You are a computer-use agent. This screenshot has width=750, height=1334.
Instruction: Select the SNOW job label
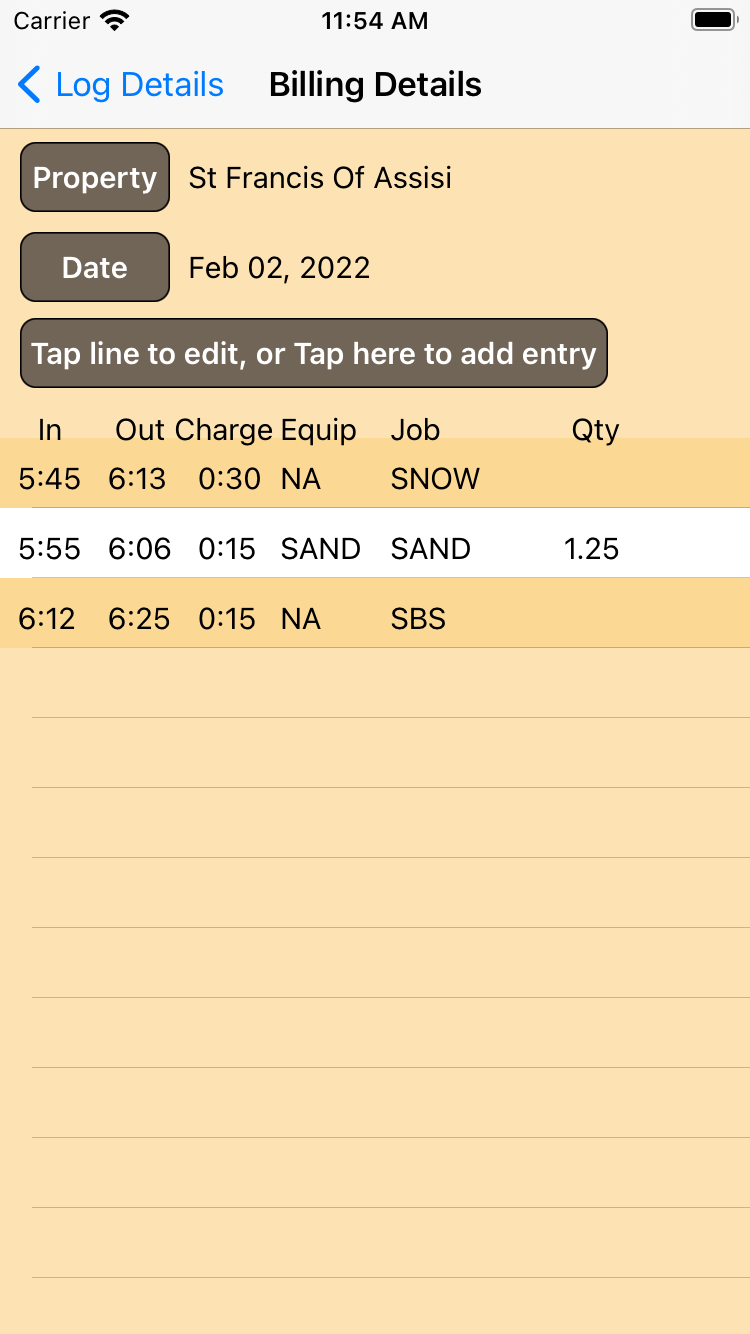pyautogui.click(x=435, y=479)
